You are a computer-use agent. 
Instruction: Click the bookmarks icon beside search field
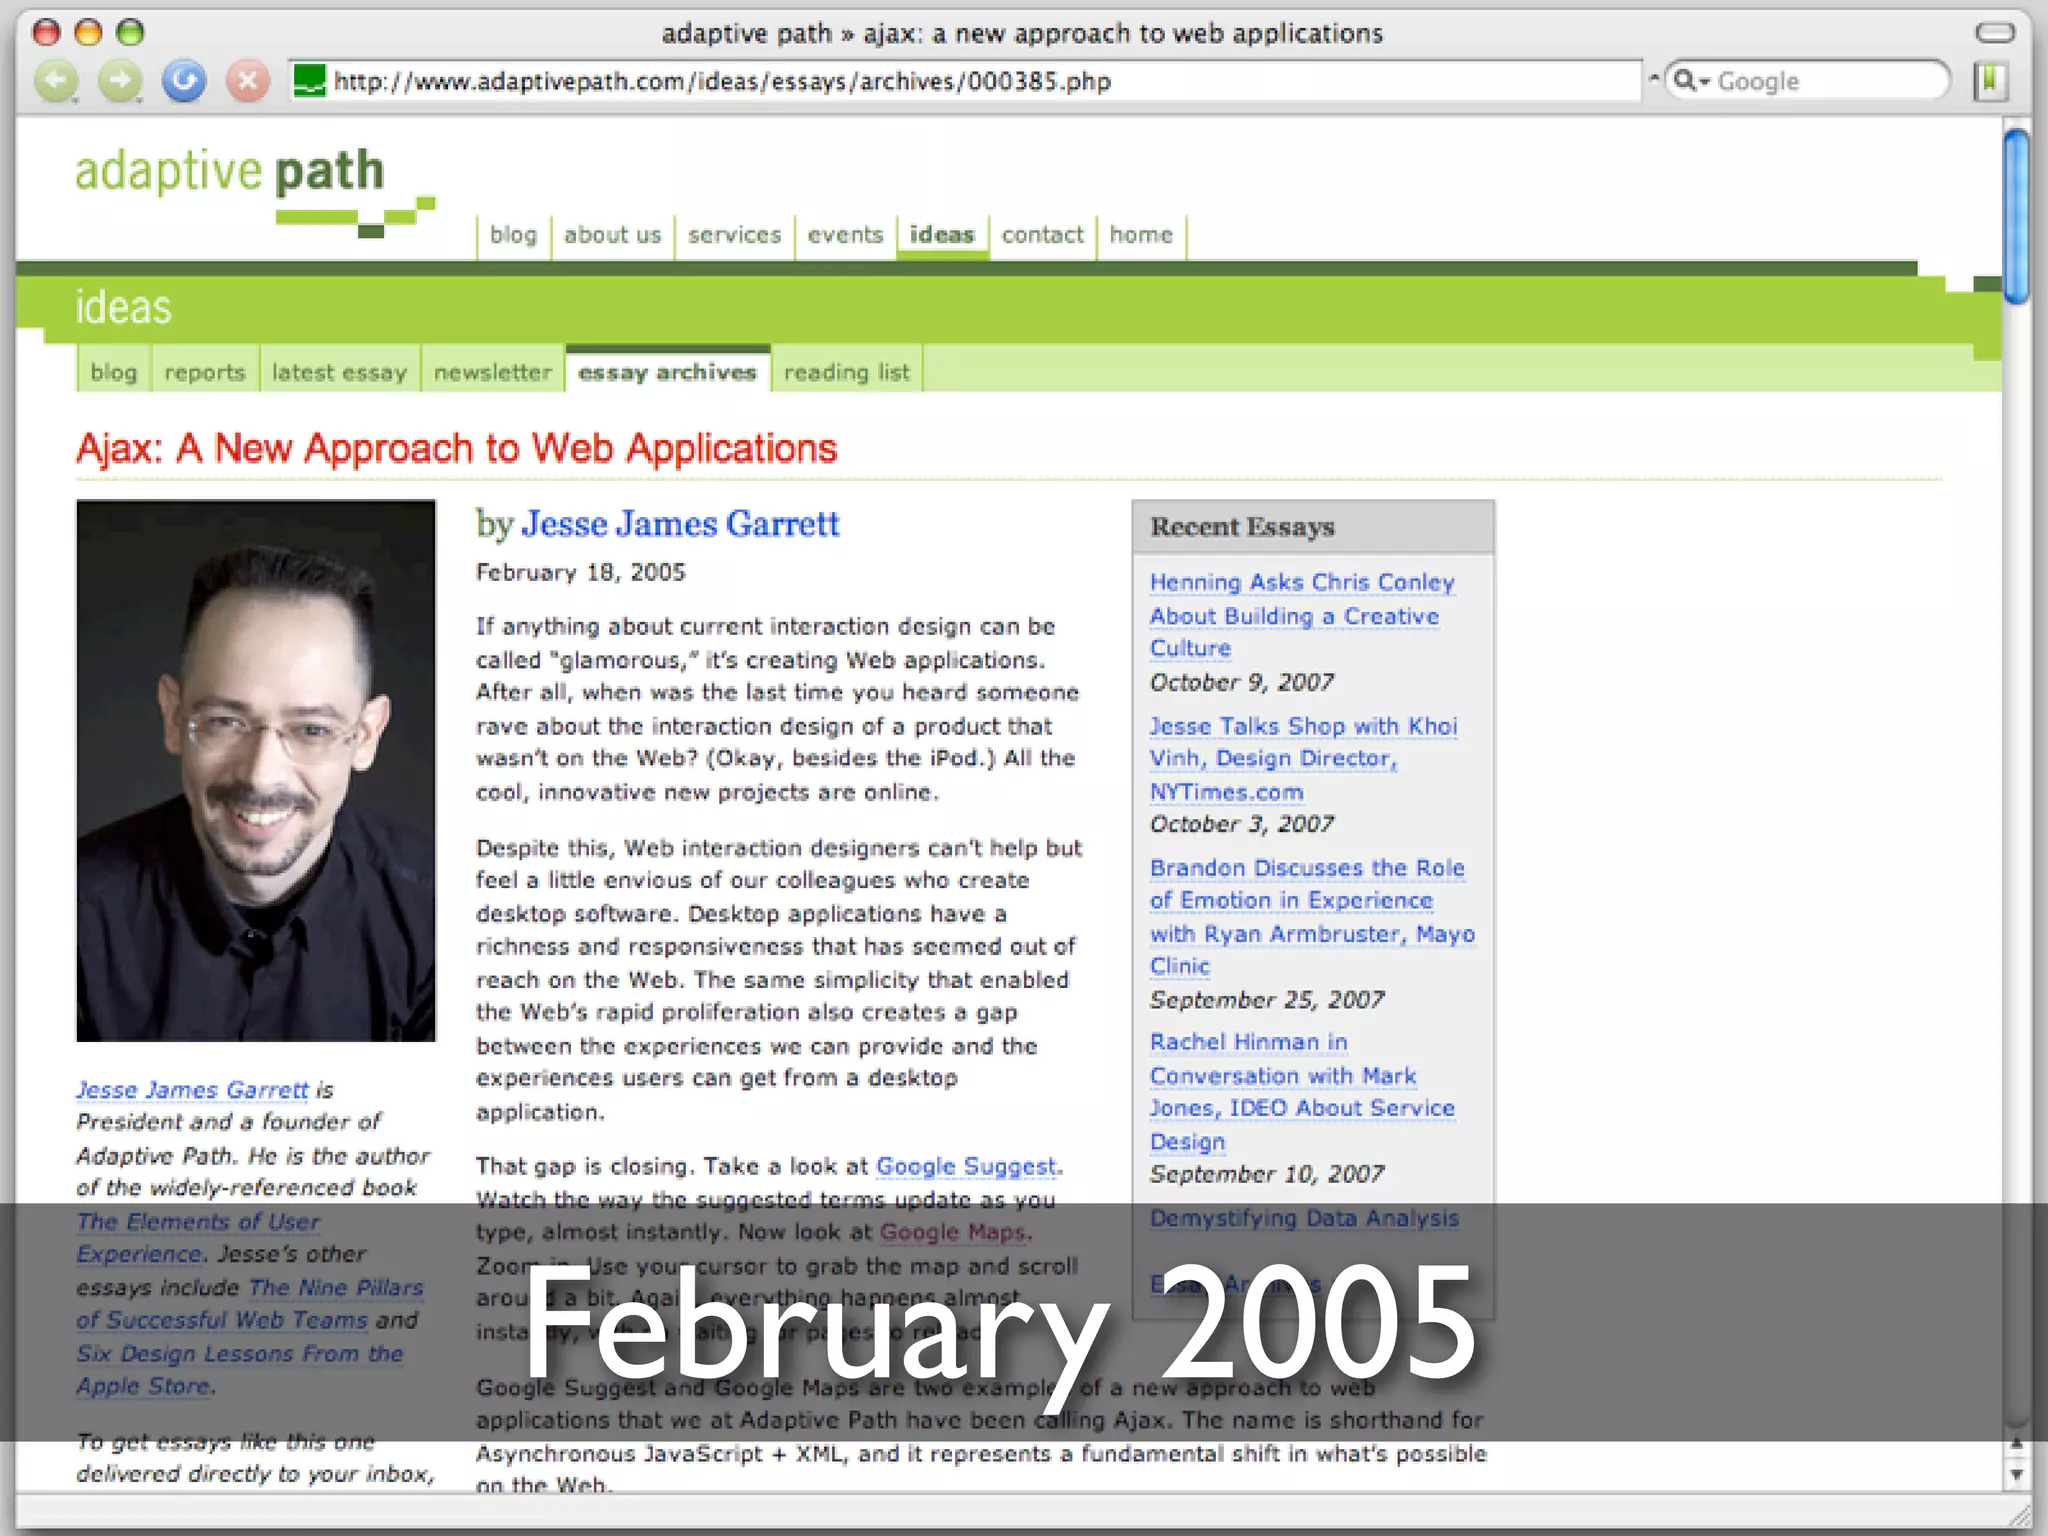pyautogui.click(x=1991, y=81)
